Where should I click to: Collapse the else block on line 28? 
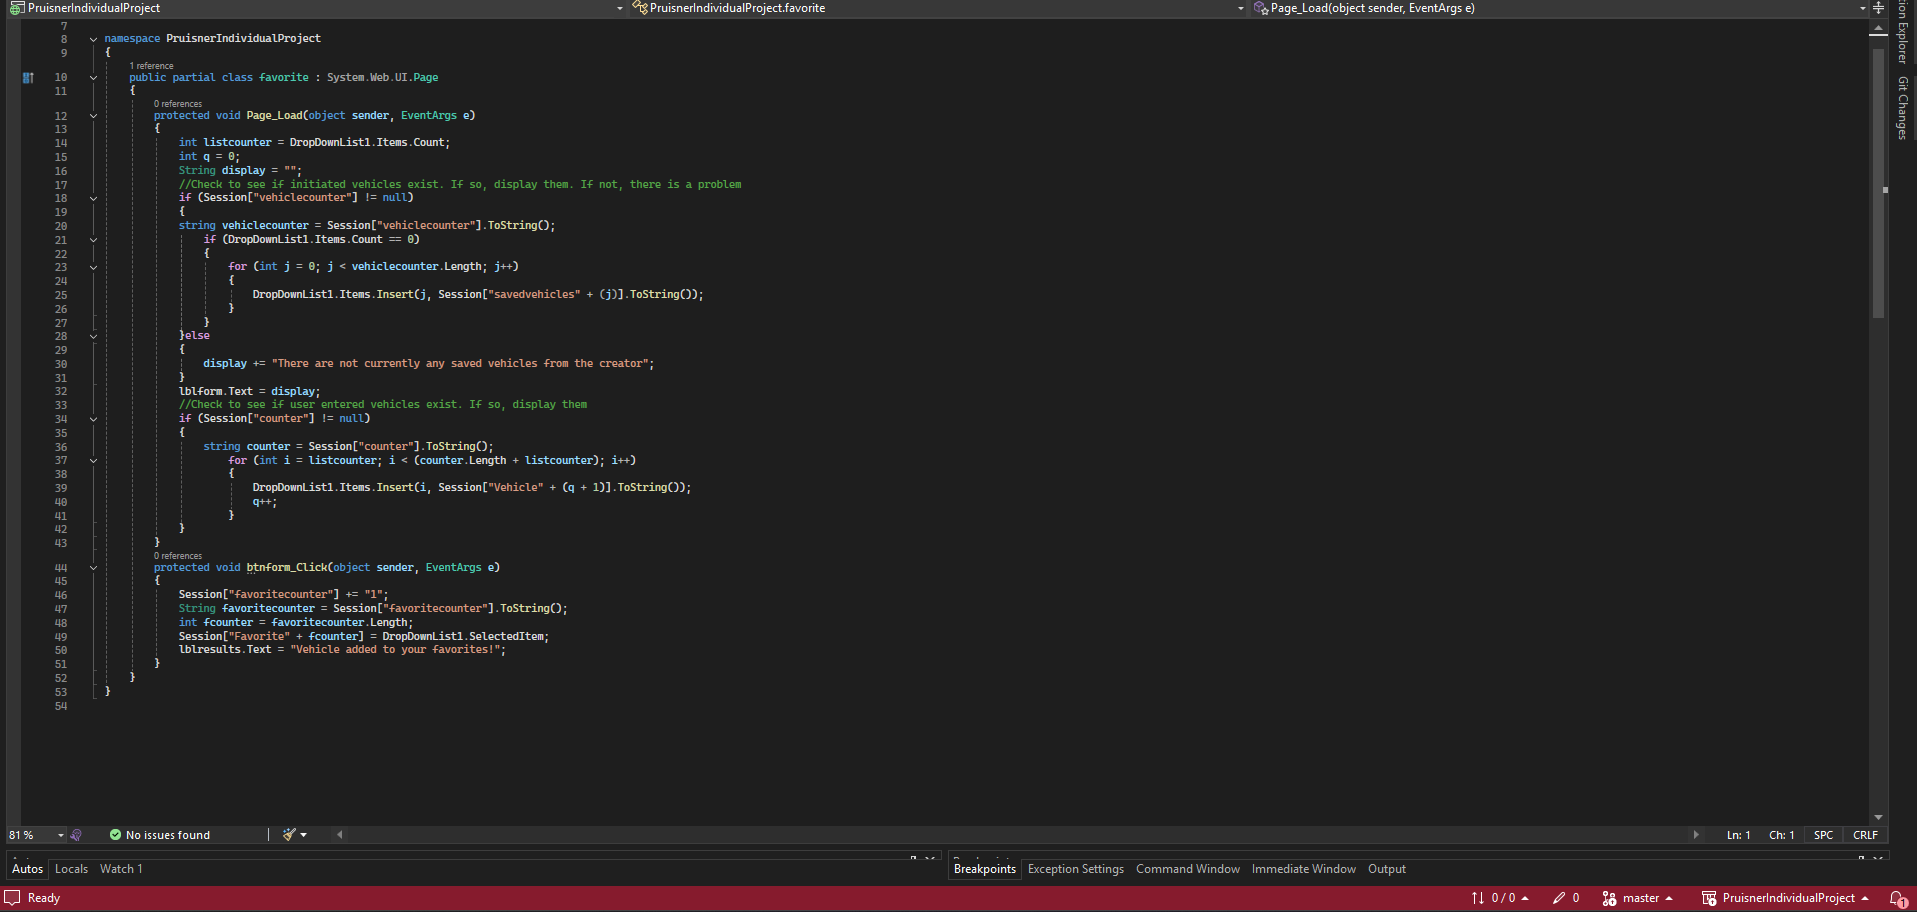coord(93,336)
